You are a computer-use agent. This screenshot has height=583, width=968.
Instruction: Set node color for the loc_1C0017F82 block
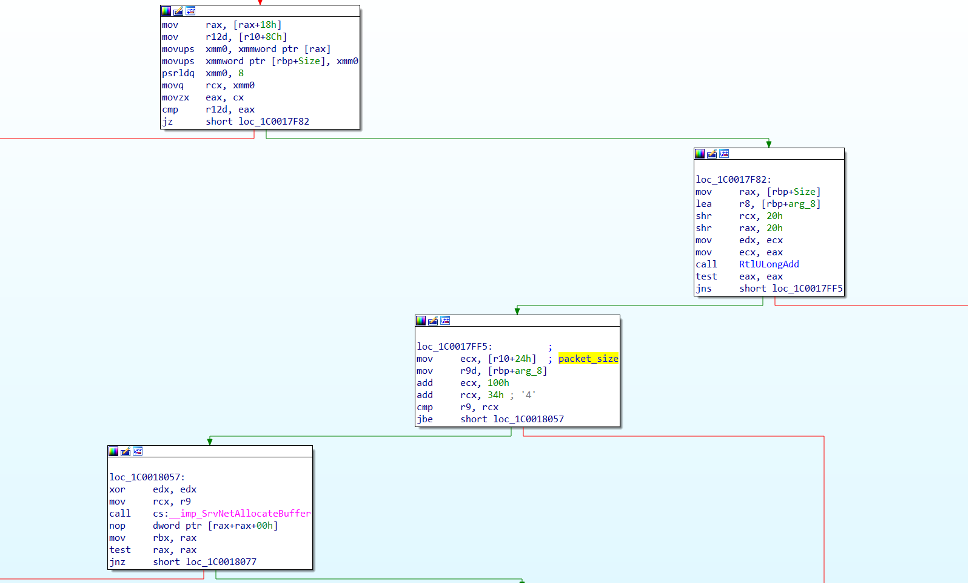pyautogui.click(x=700, y=154)
